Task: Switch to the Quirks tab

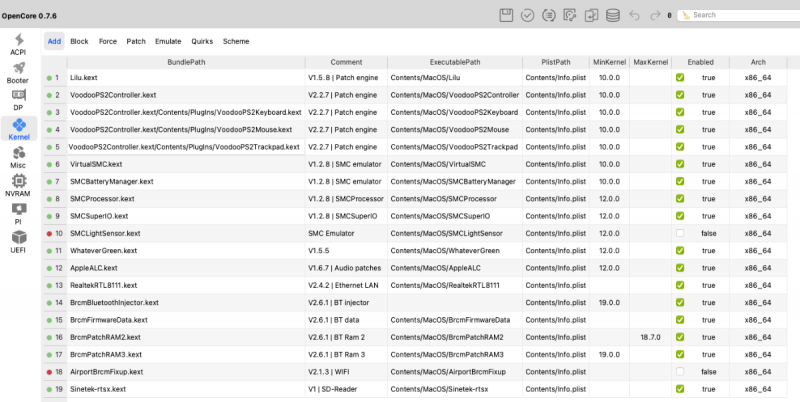Action: (202, 41)
